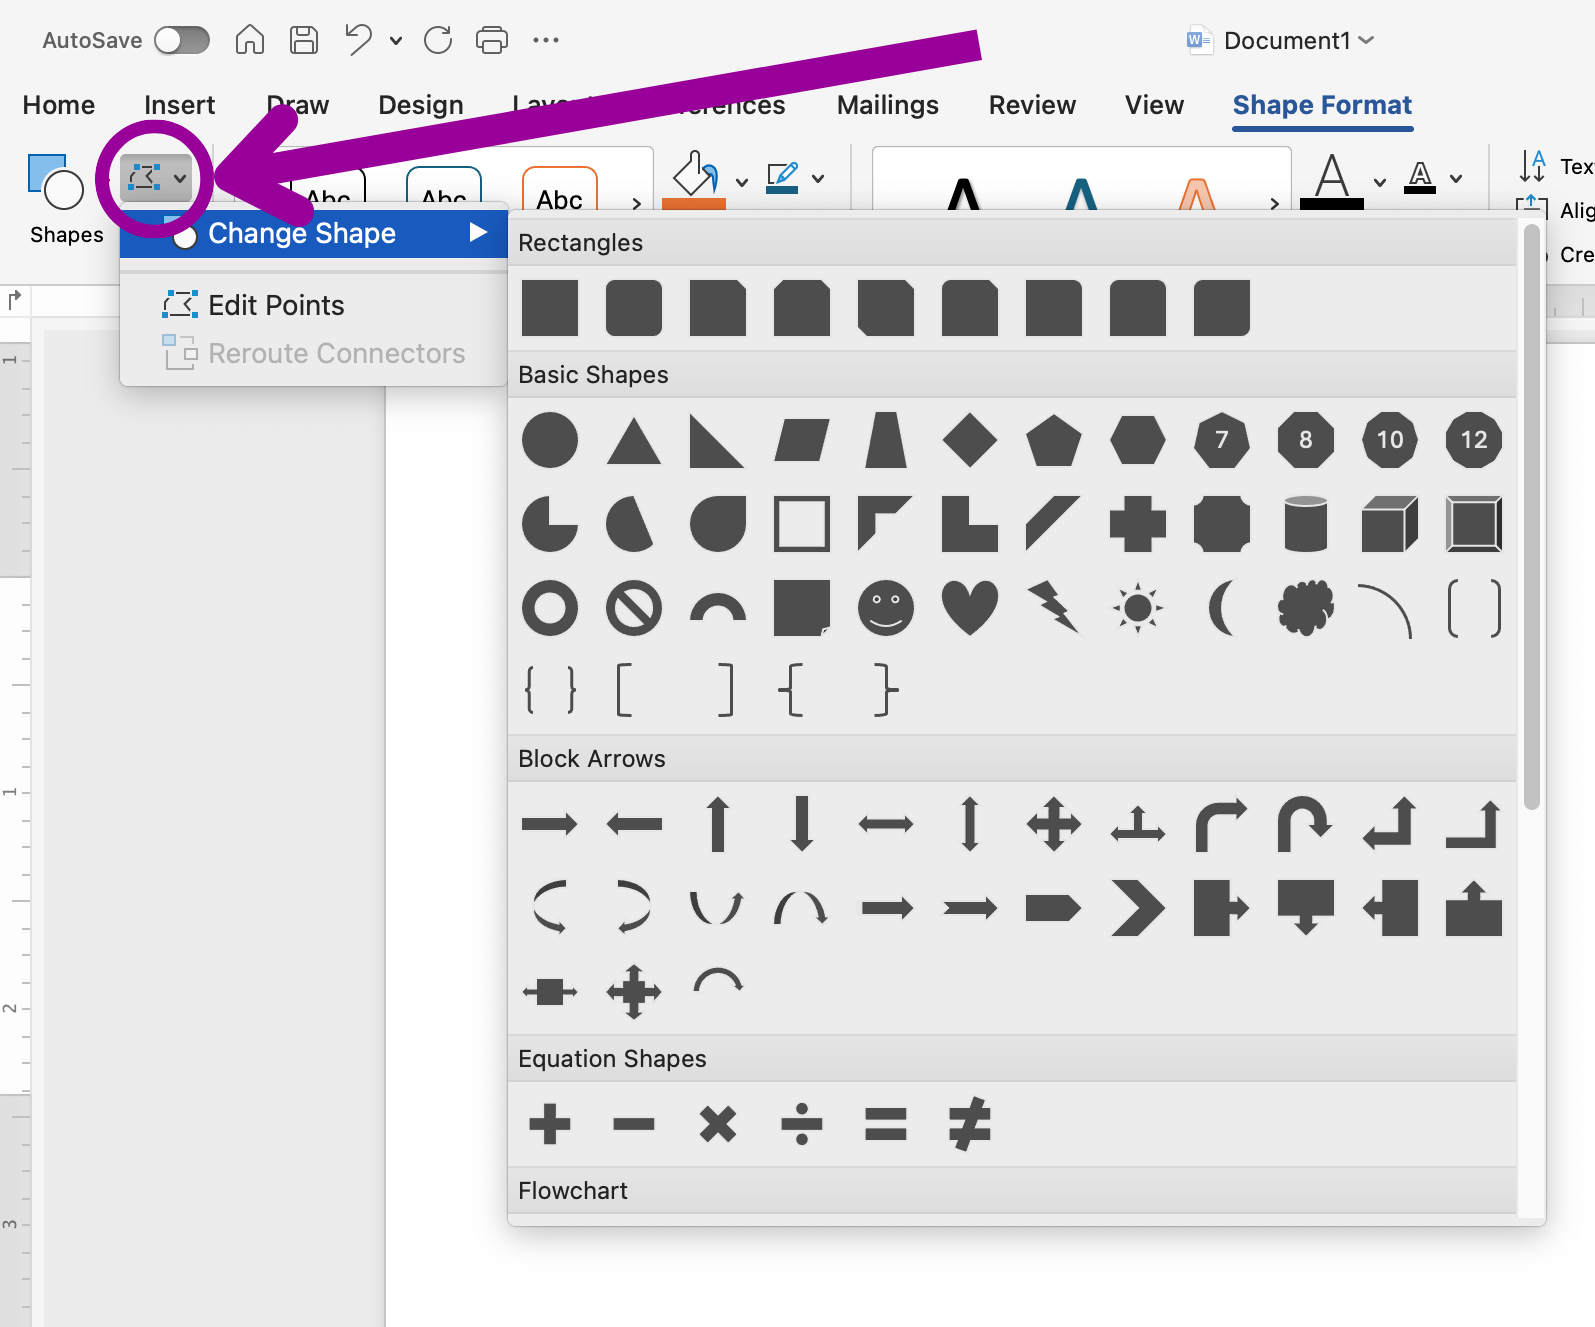Open the Undo history dropdown arrow
This screenshot has height=1327, width=1595.
[x=396, y=41]
